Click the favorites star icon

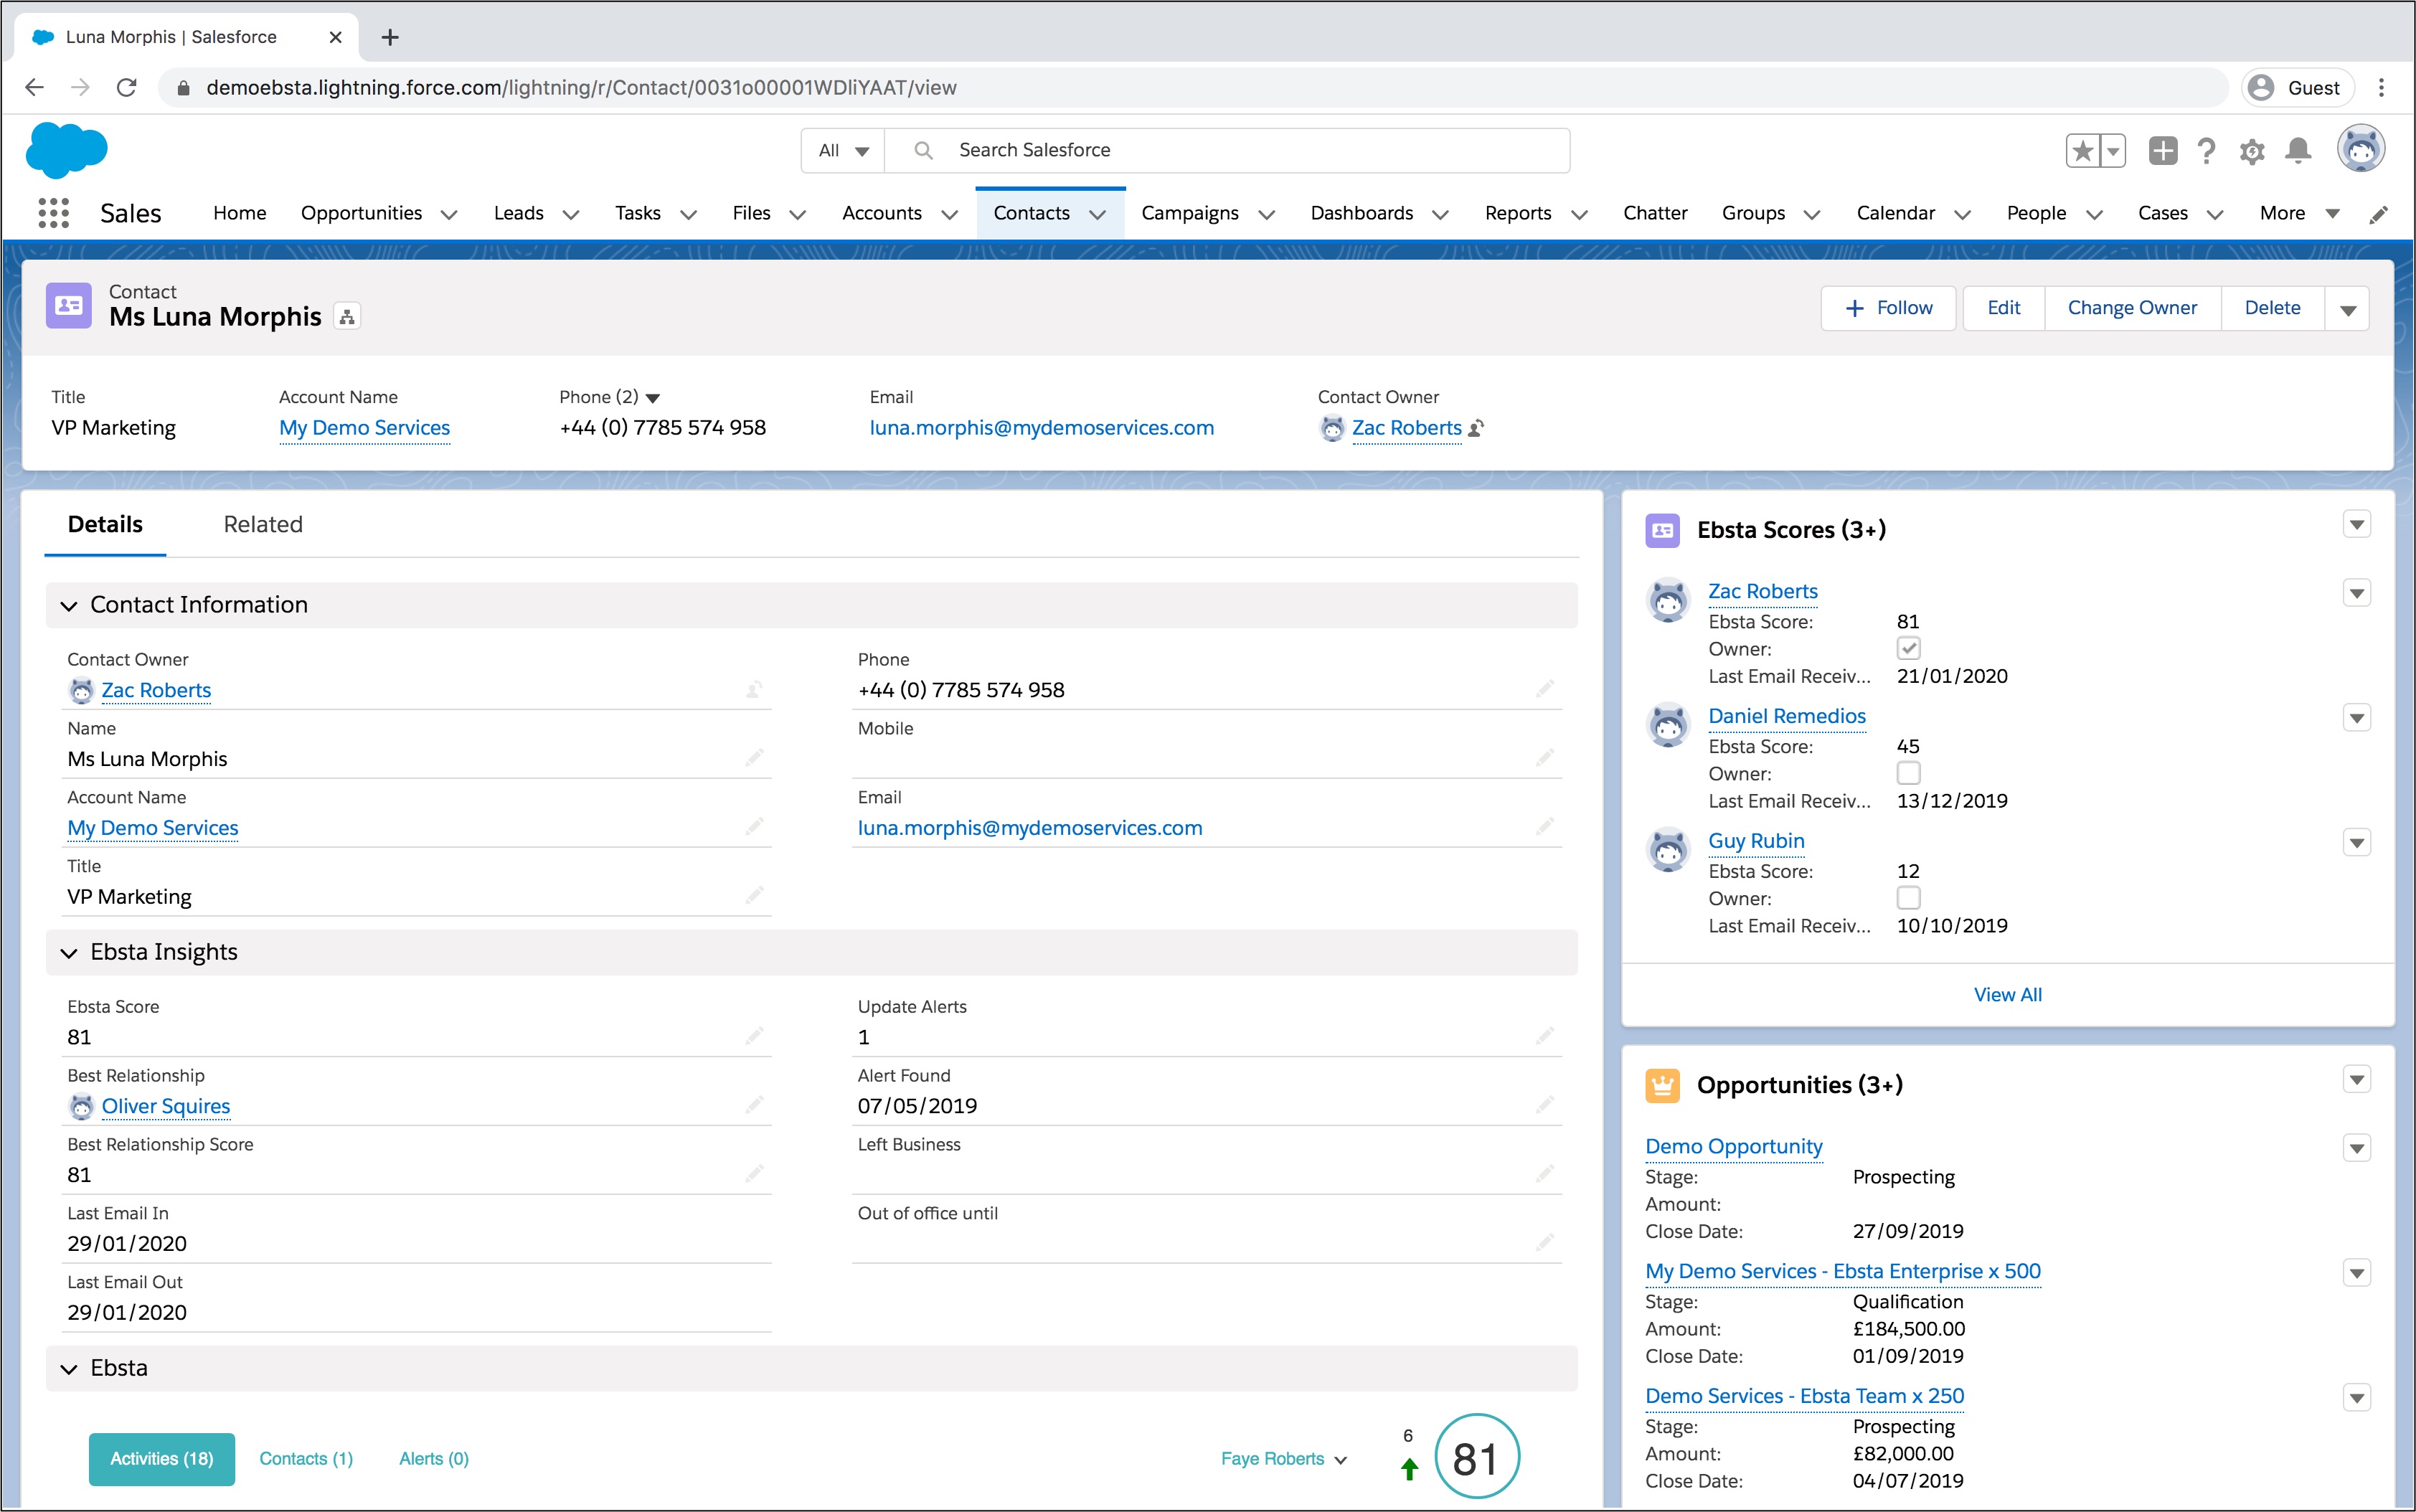pos(2083,151)
